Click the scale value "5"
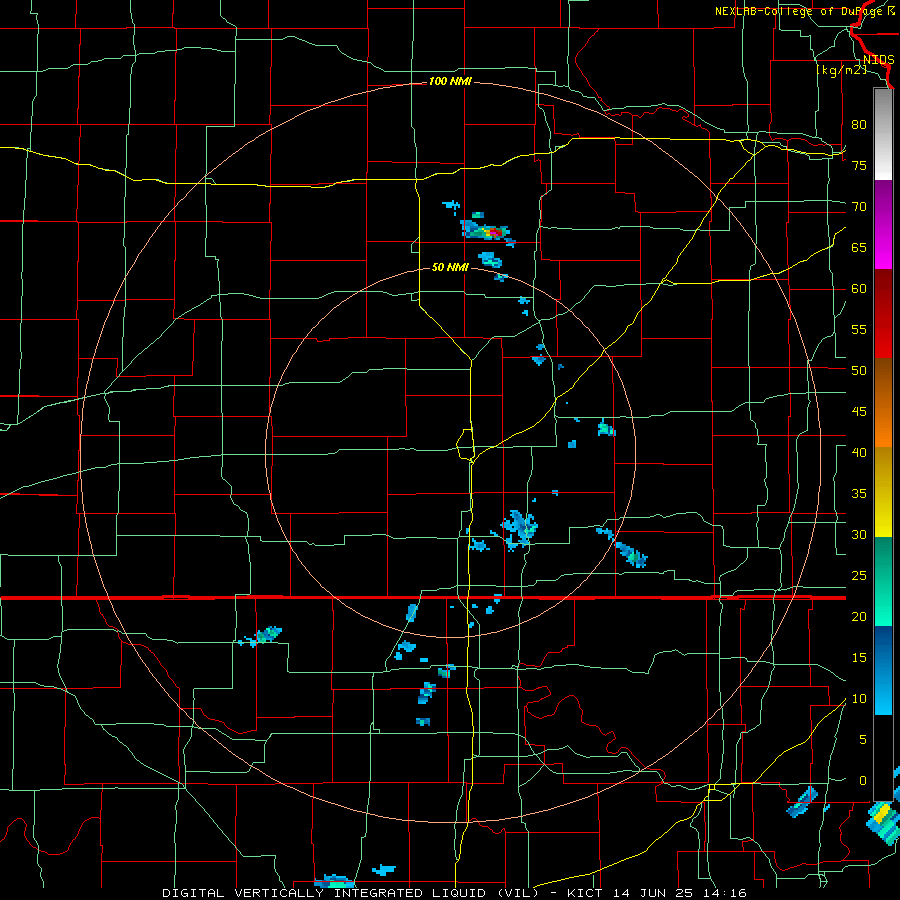The height and width of the screenshot is (900, 900). click(x=863, y=740)
